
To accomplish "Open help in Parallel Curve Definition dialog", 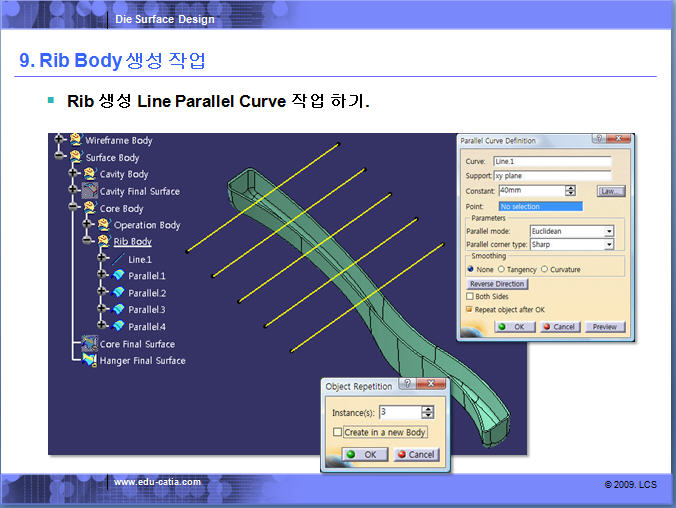I will coord(598,141).
